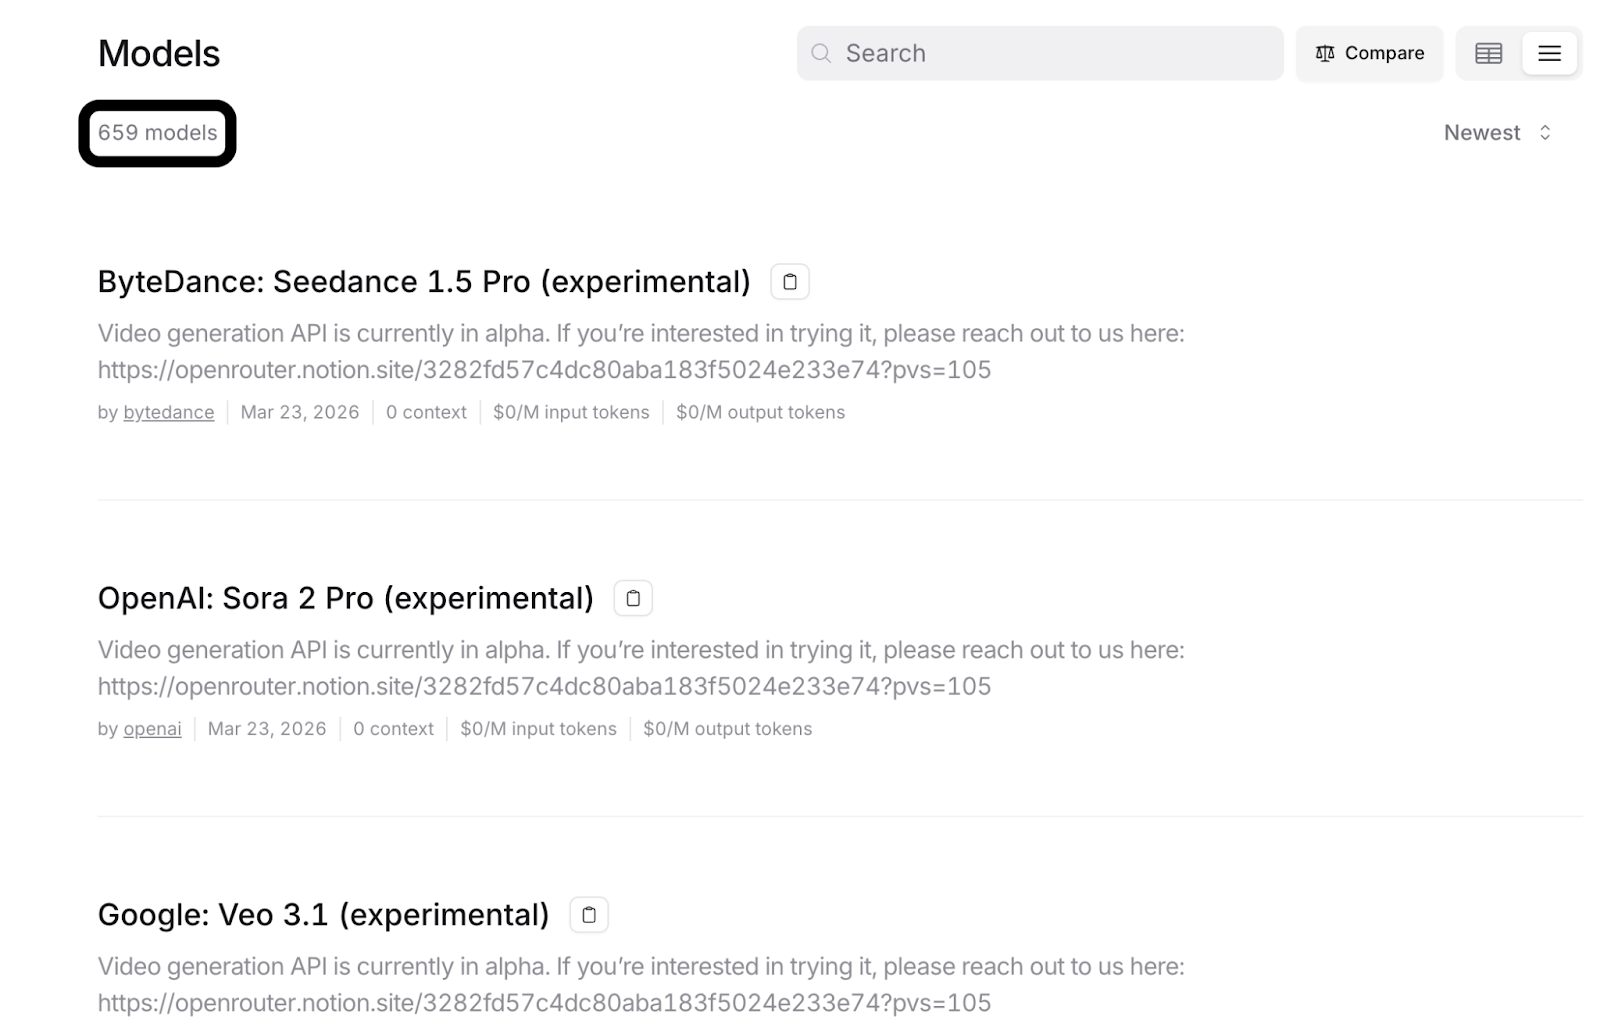Toggle the currently active view mode
This screenshot has height=1020, width=1600.
[1549, 53]
